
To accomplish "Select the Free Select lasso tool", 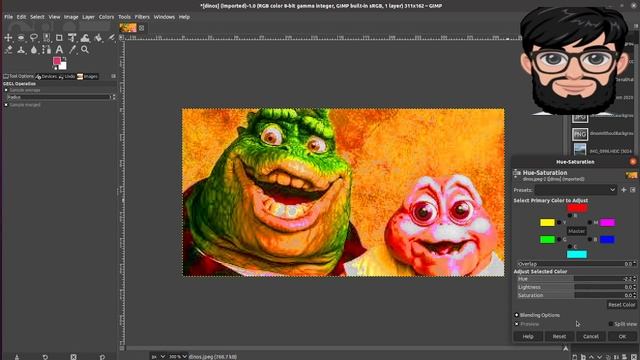I will coord(33,38).
